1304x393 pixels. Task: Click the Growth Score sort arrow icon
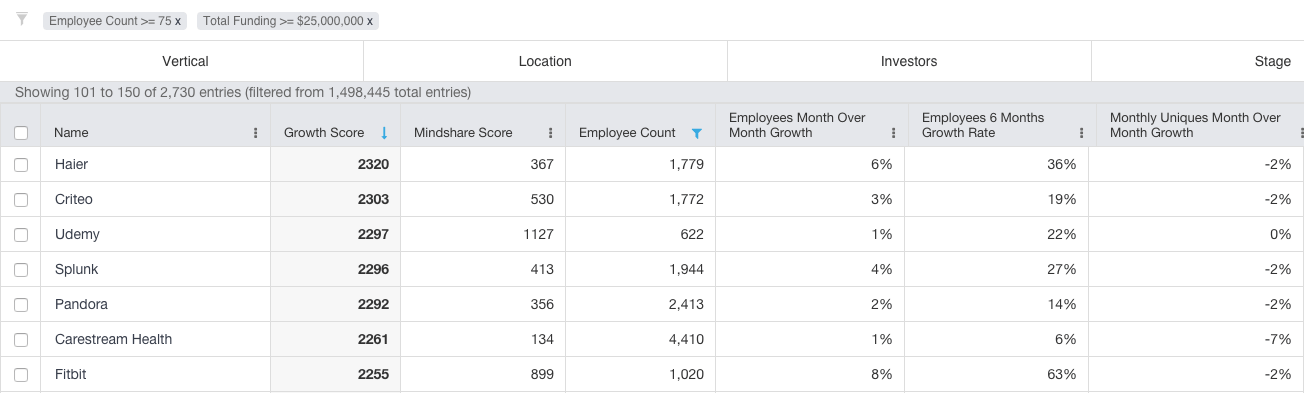click(384, 133)
